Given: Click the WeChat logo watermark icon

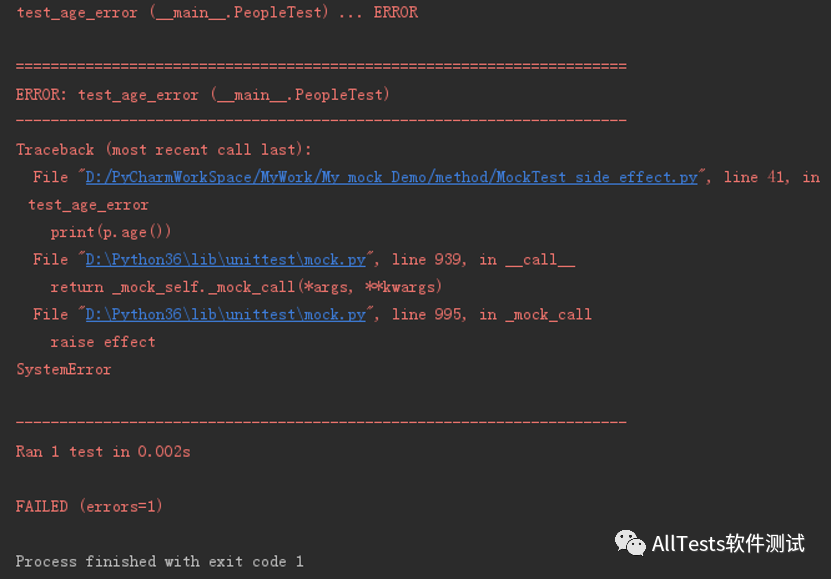Looking at the screenshot, I should 630,543.
